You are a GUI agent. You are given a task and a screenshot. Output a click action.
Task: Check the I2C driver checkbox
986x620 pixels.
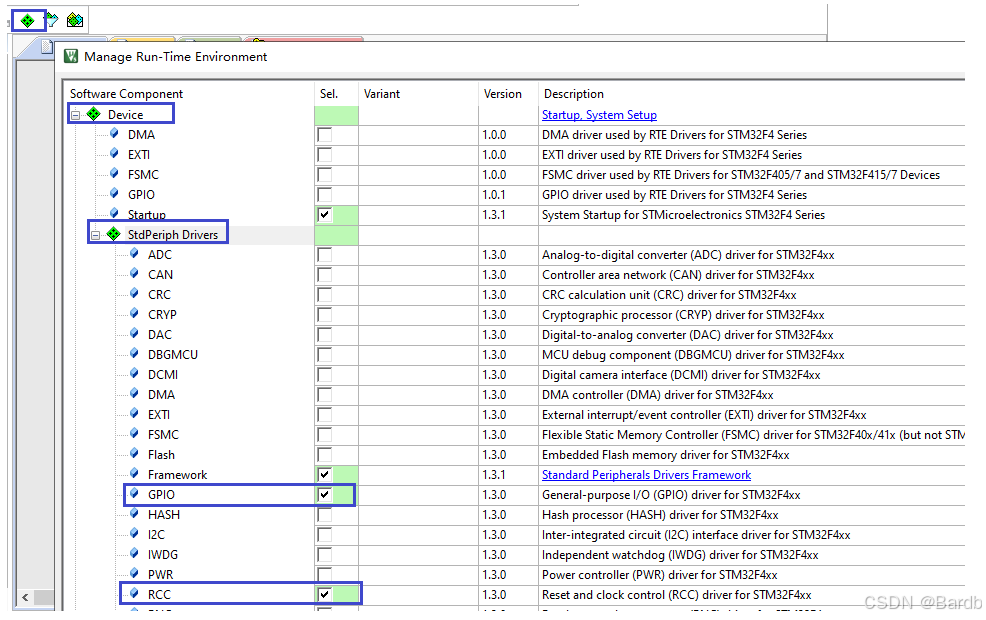(324, 535)
